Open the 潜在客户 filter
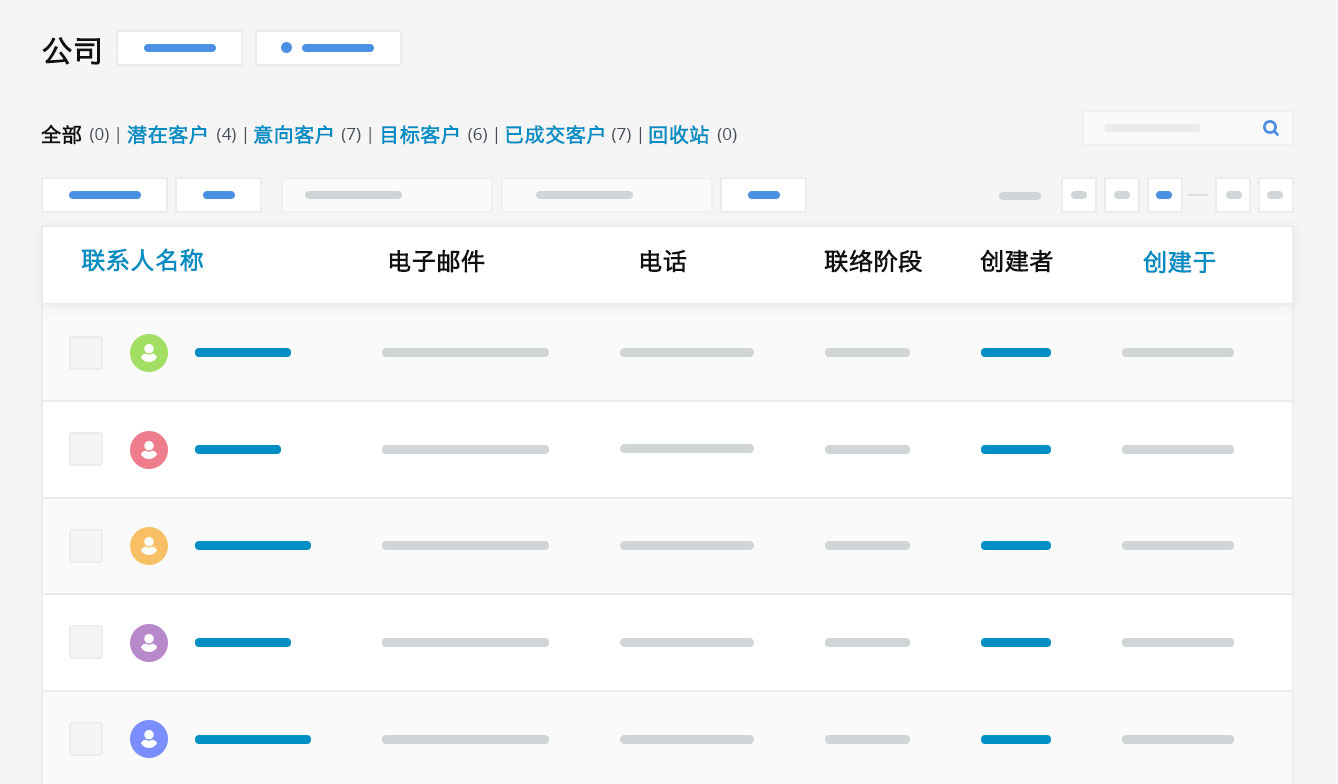The image size is (1338, 784). [167, 135]
